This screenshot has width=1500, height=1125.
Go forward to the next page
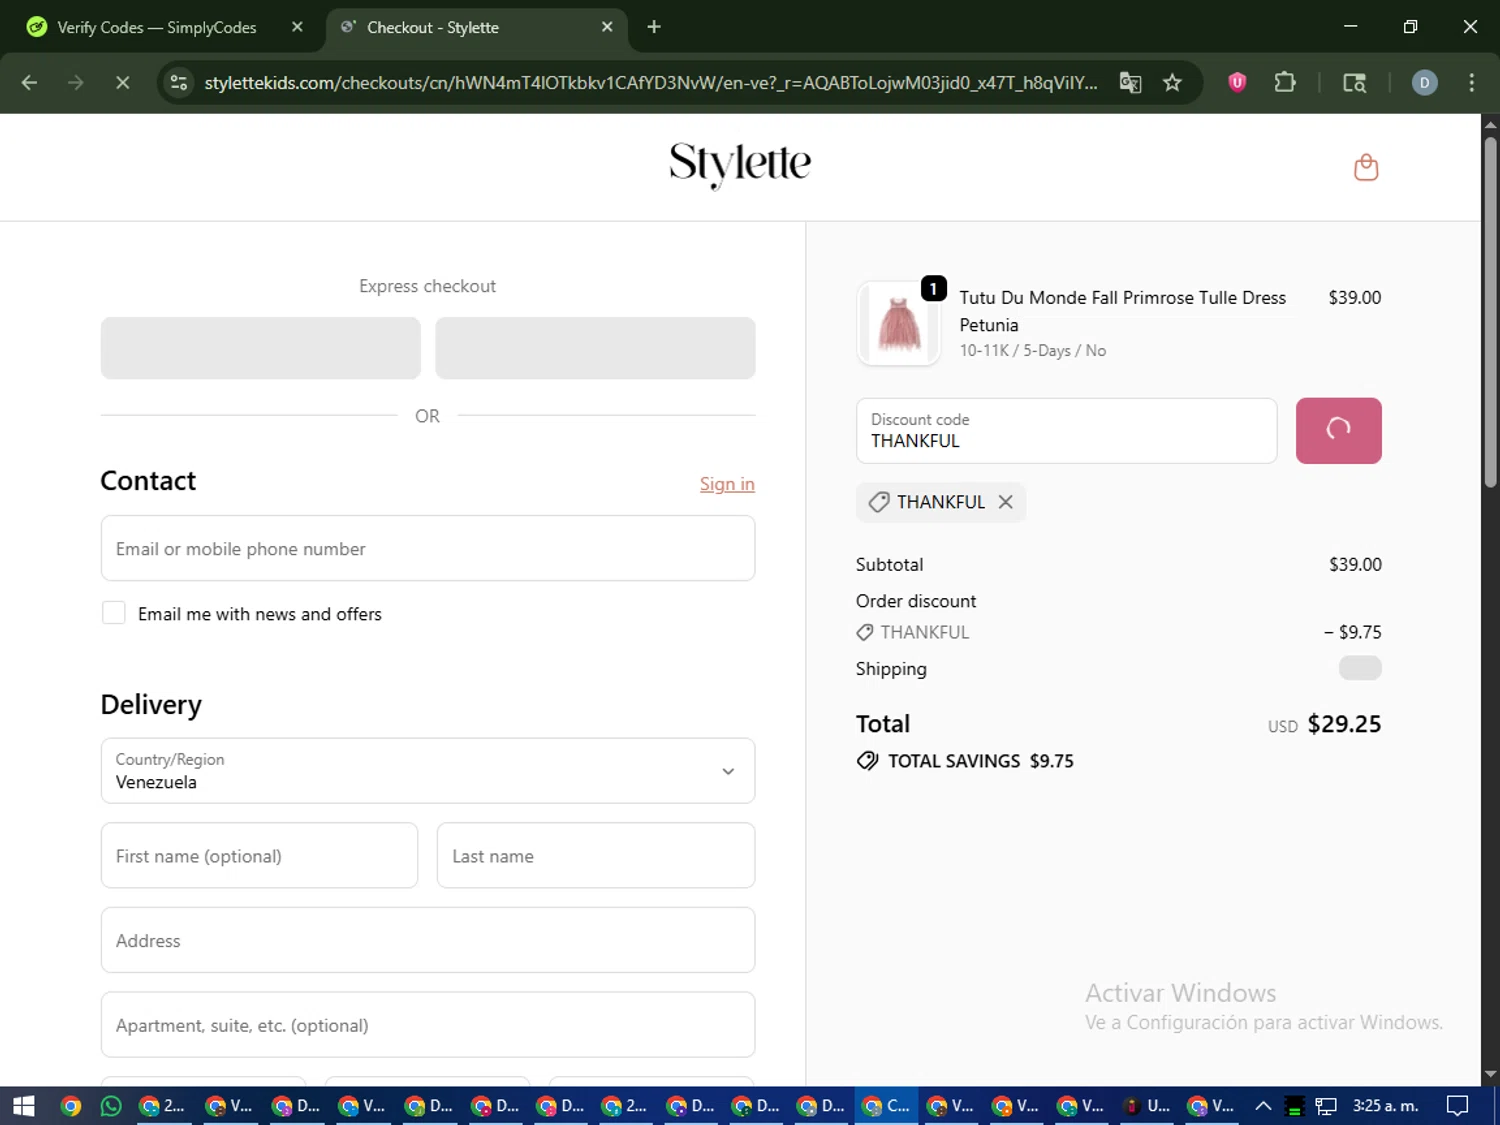click(76, 83)
